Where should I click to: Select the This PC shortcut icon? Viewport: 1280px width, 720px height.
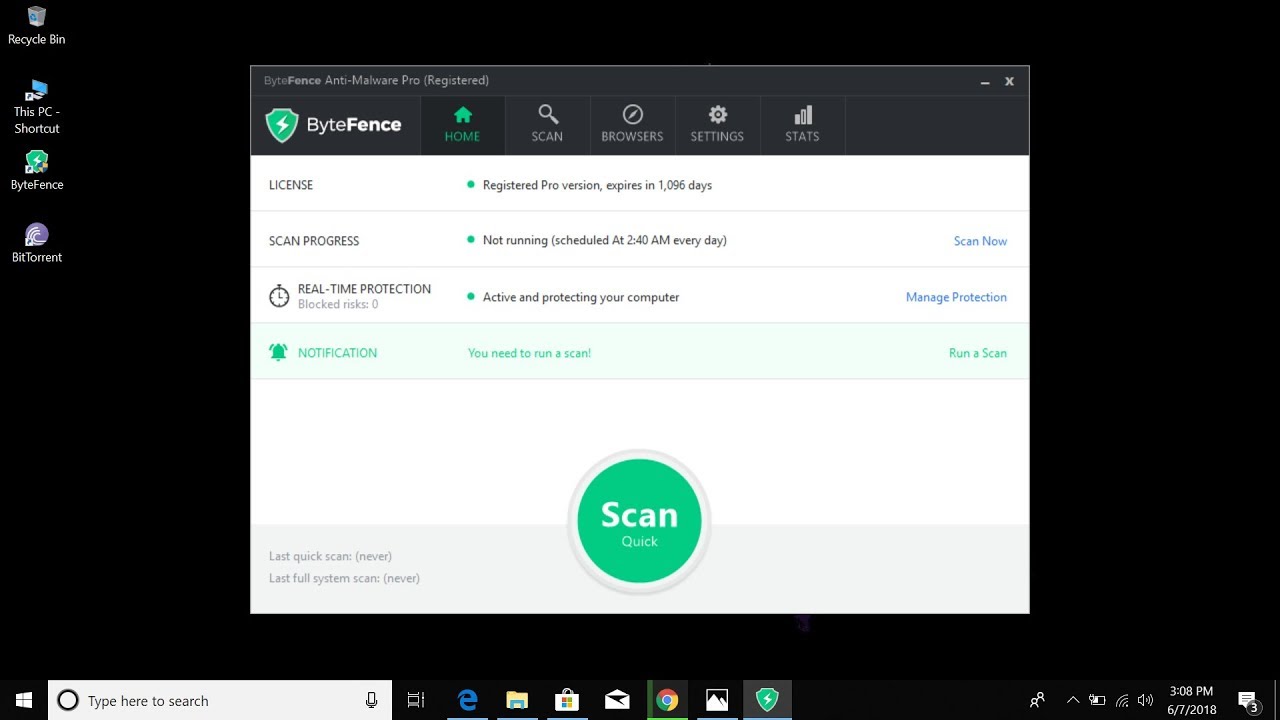37,107
